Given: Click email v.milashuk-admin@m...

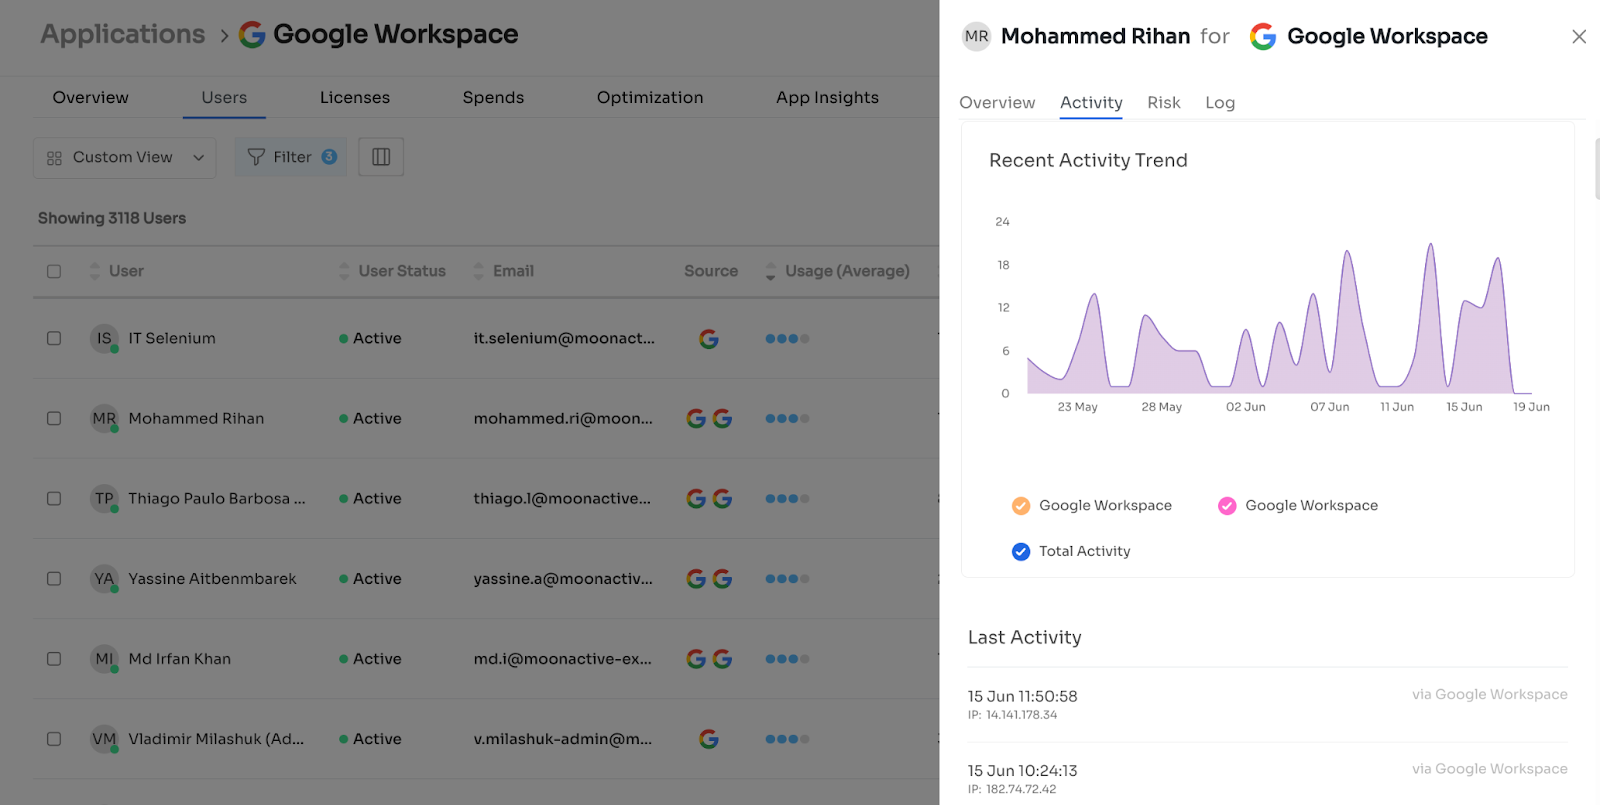Looking at the screenshot, I should coord(562,739).
